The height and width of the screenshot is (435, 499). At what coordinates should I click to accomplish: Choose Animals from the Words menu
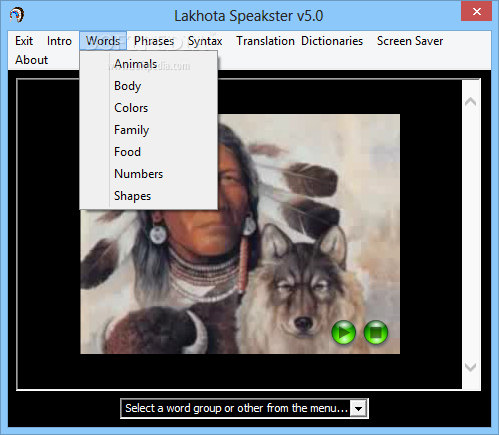[149, 64]
